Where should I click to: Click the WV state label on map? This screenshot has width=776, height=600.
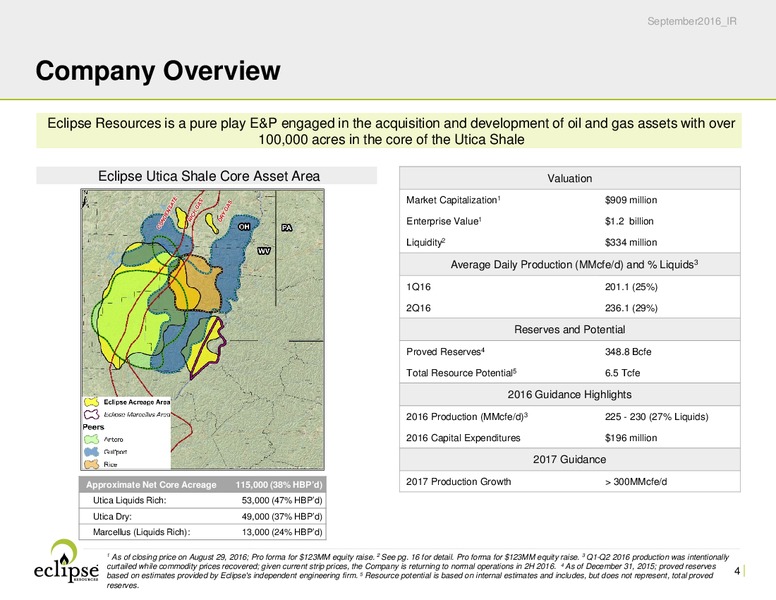264,251
